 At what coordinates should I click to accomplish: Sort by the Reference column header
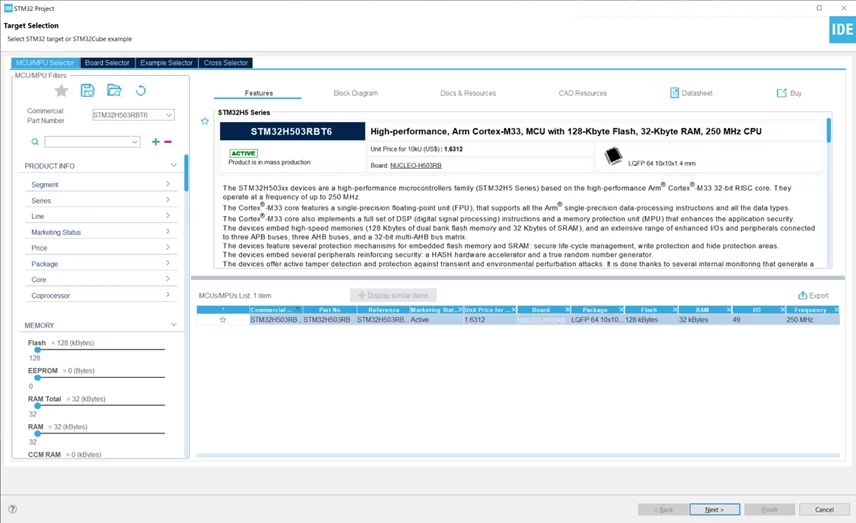pos(383,310)
